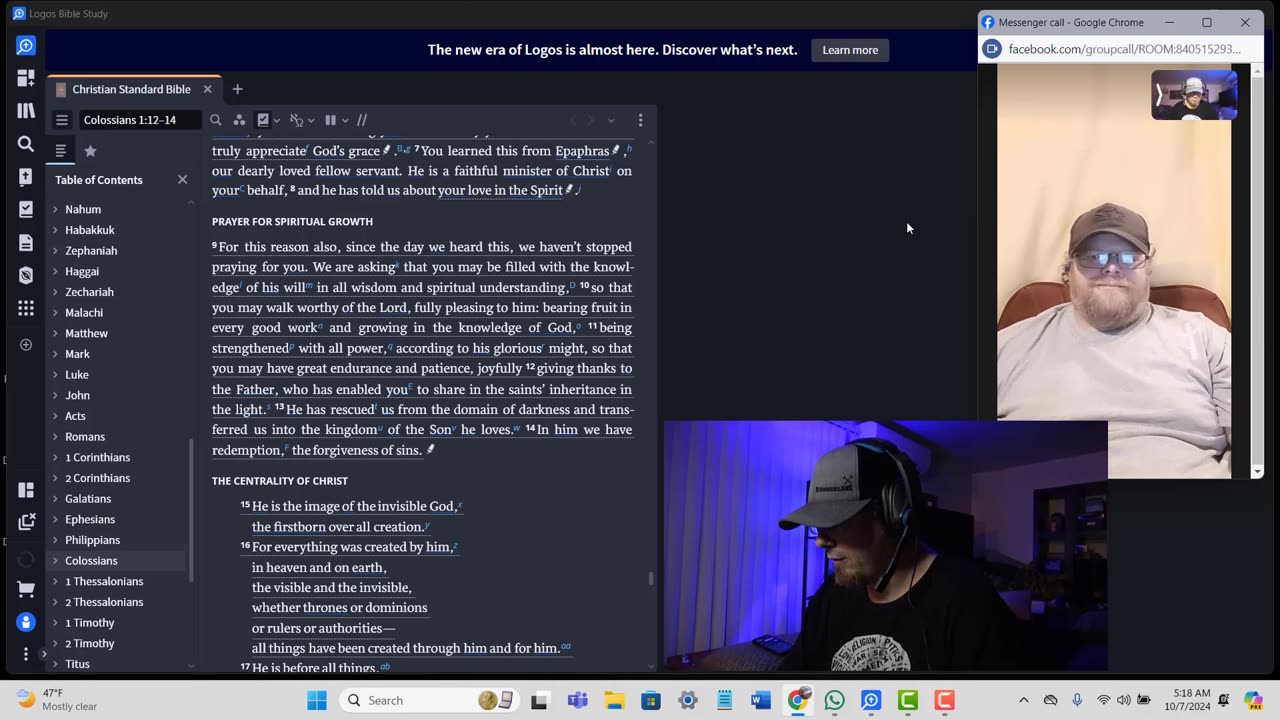
Task: Select the Christian Standard Bible tab
Action: point(131,89)
